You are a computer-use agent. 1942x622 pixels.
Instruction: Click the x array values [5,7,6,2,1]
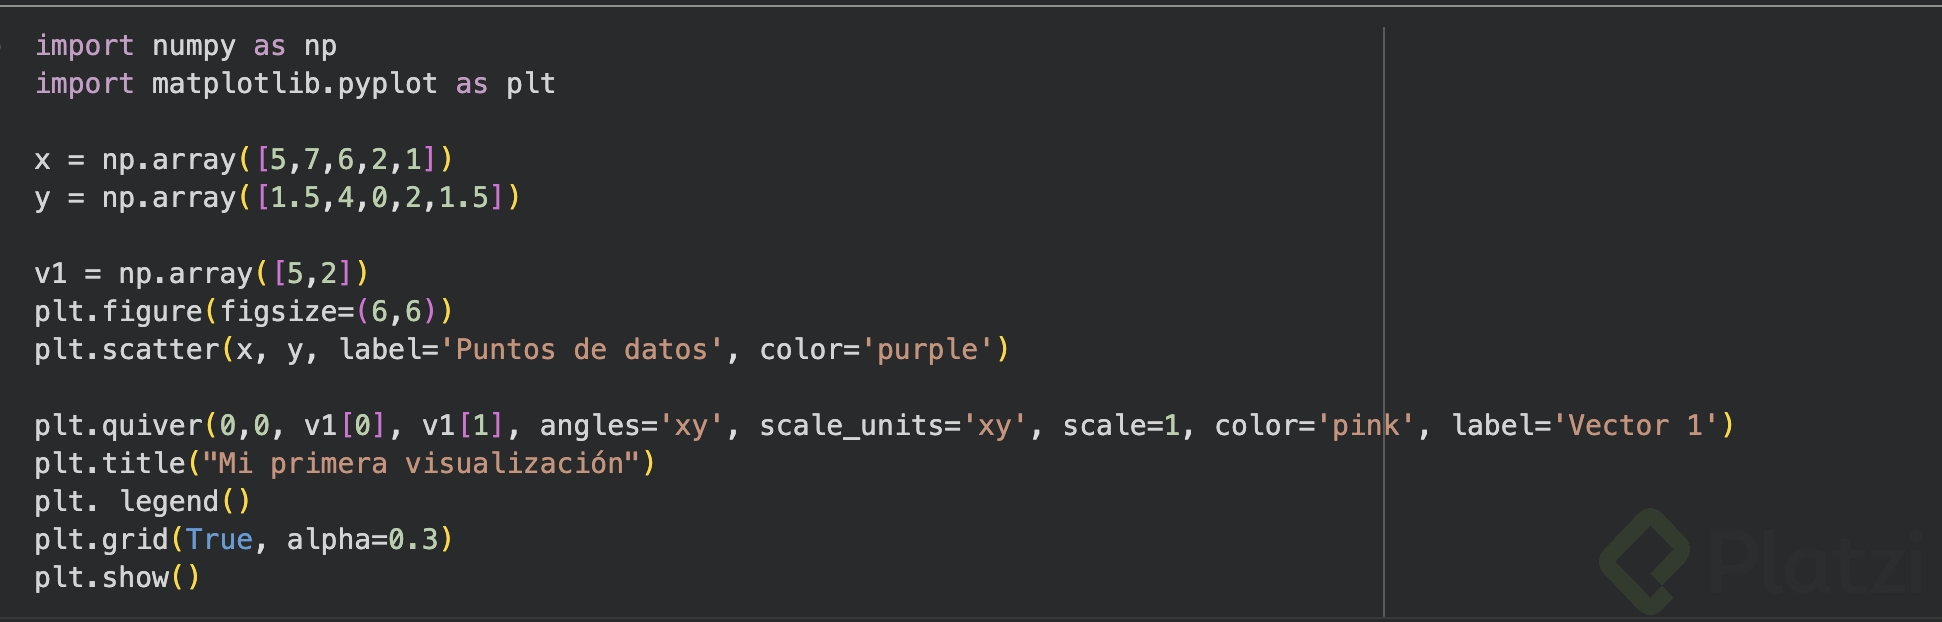[x=346, y=160]
